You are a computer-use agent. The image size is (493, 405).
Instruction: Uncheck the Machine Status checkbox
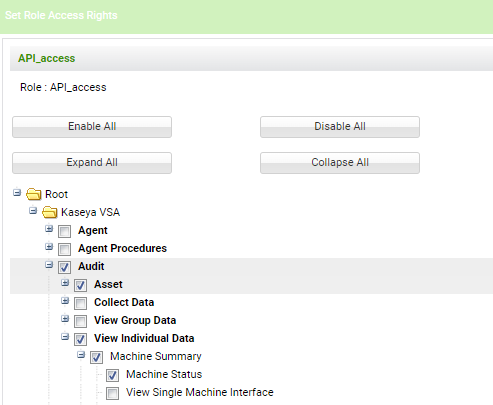coord(112,375)
